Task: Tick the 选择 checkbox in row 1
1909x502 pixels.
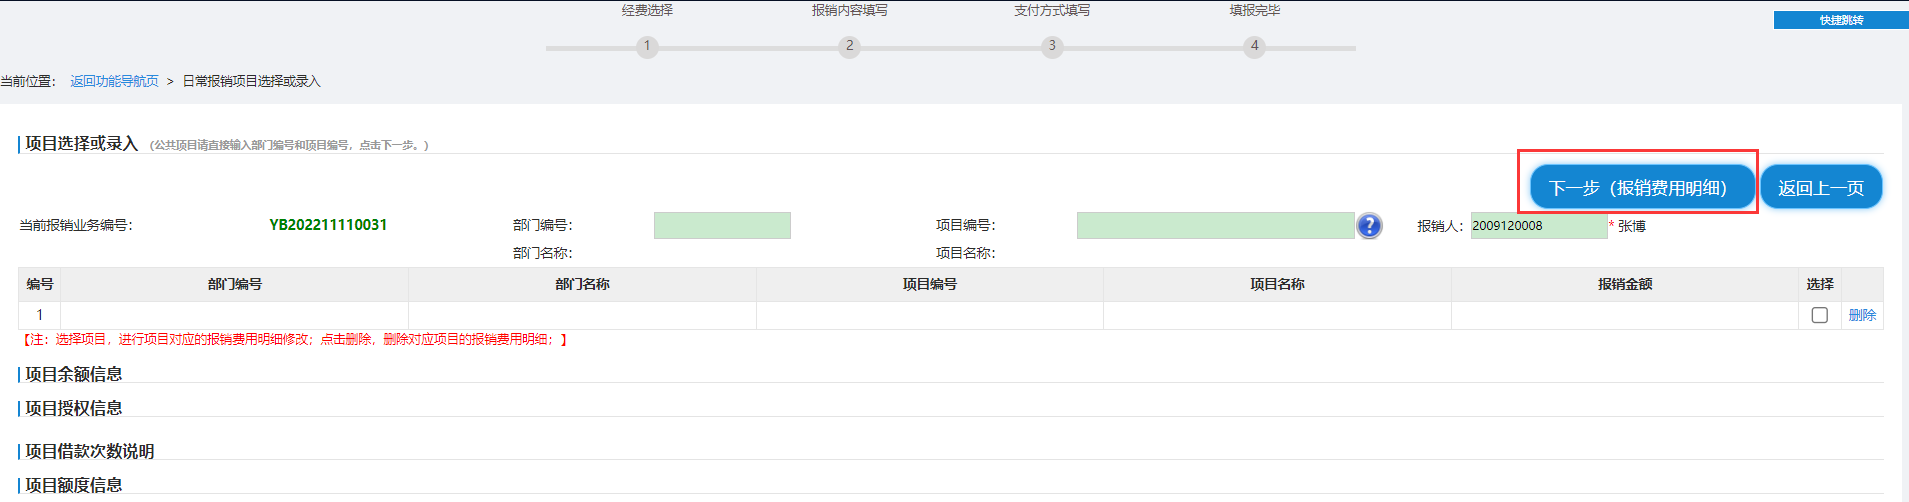Action: (1819, 315)
